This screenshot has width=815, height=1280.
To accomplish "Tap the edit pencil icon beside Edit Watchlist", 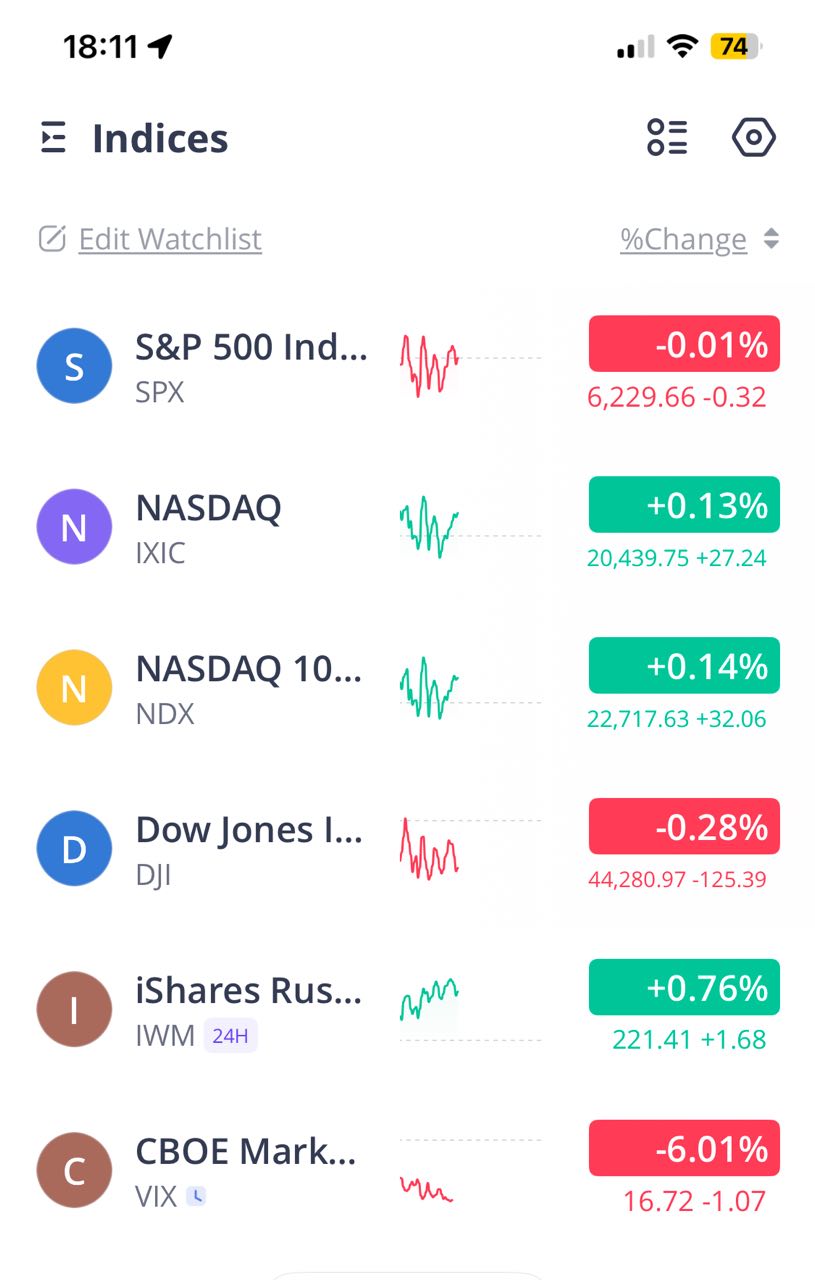I will click(52, 239).
